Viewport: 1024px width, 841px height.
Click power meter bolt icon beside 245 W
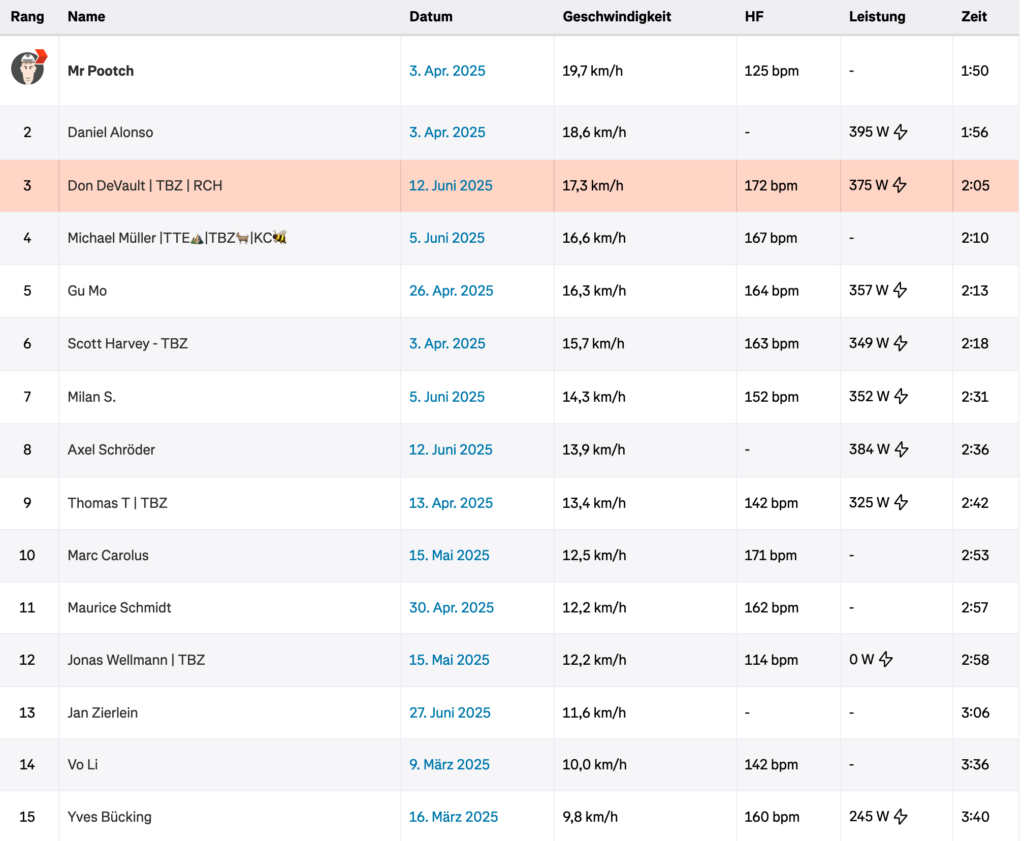pos(901,816)
